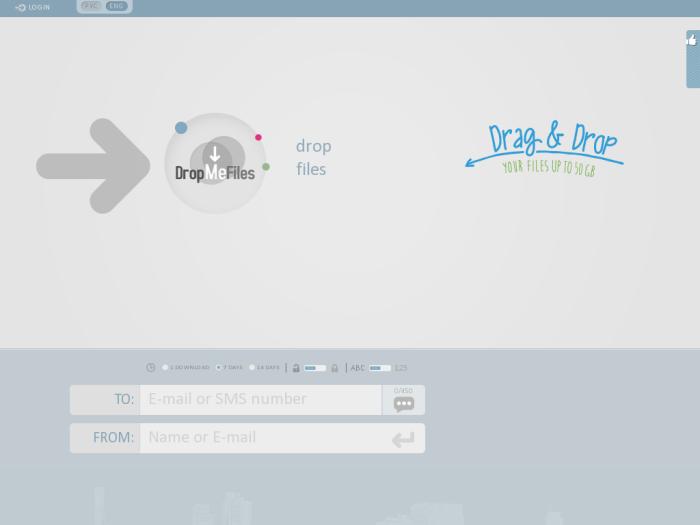Click the unlocked padlock icon
This screenshot has width=700, height=525.
click(x=296, y=368)
